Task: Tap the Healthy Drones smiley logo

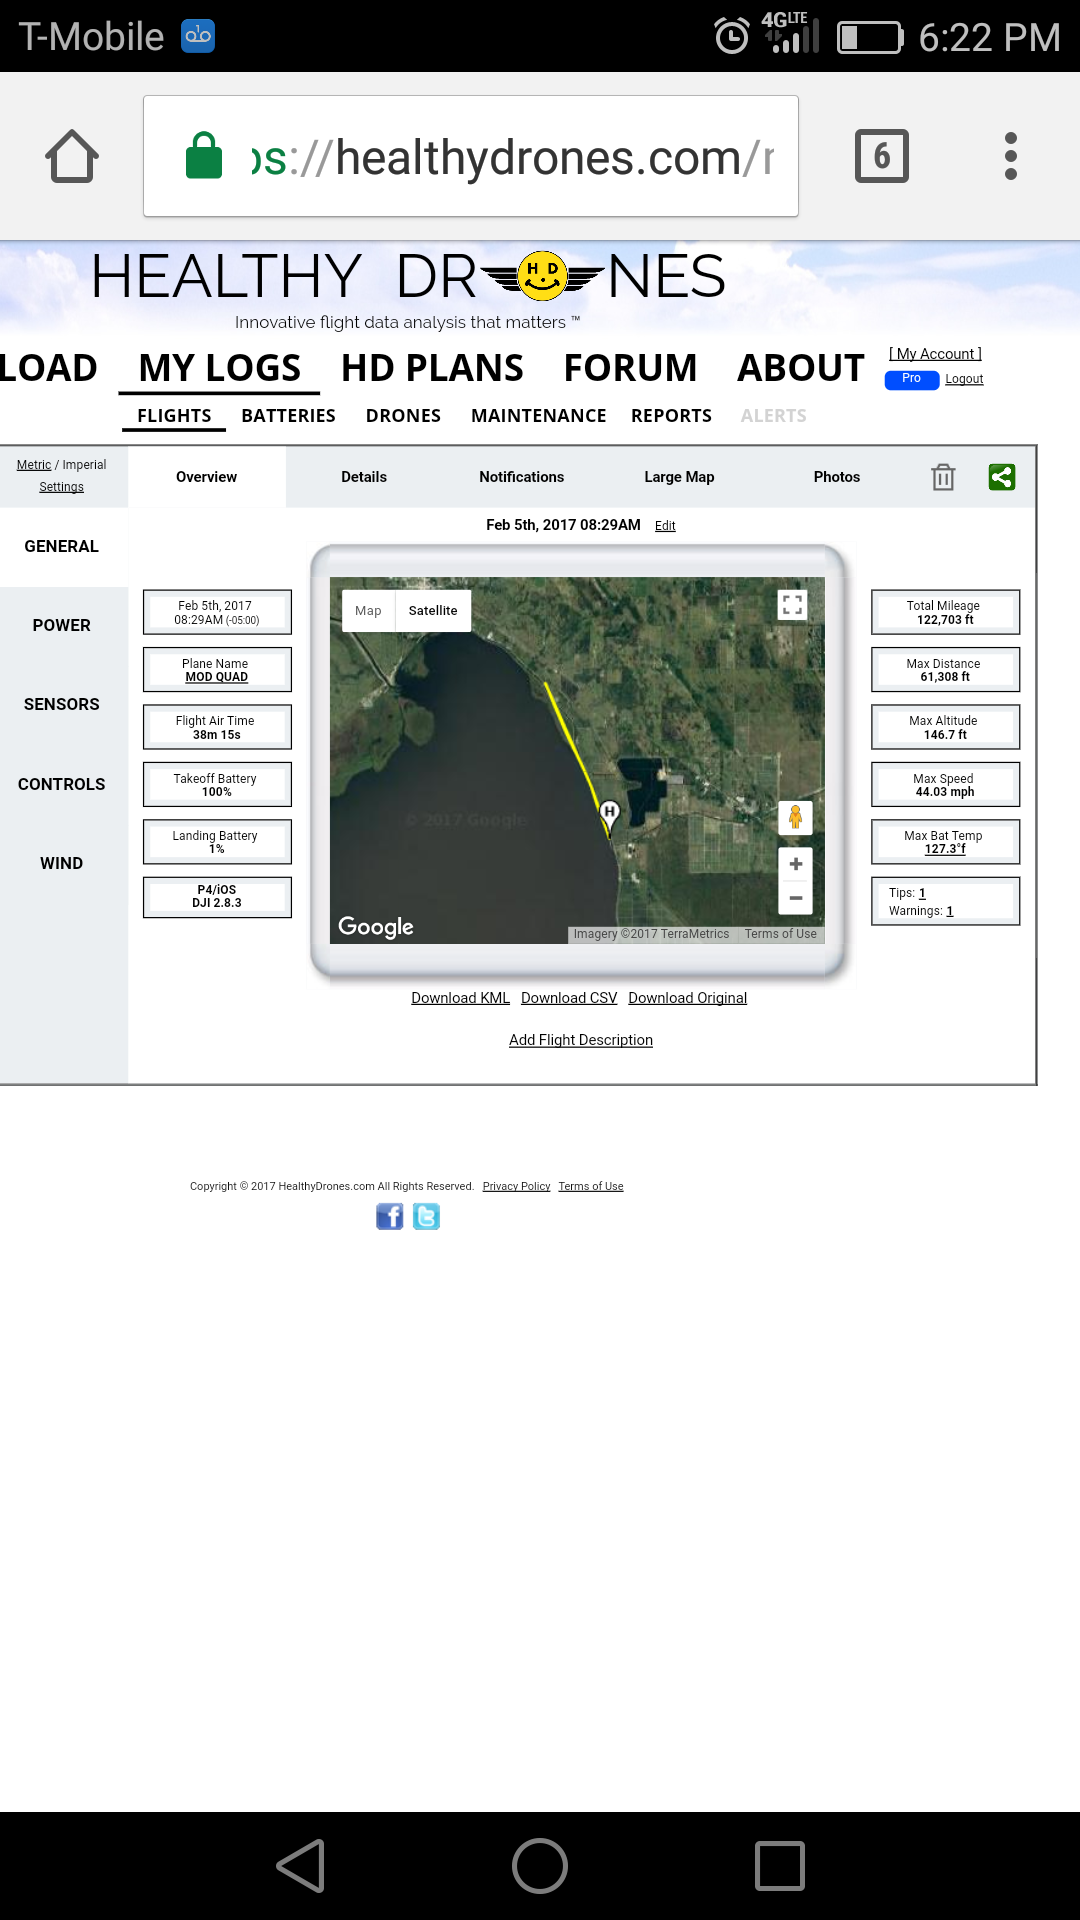Action: coord(542,276)
